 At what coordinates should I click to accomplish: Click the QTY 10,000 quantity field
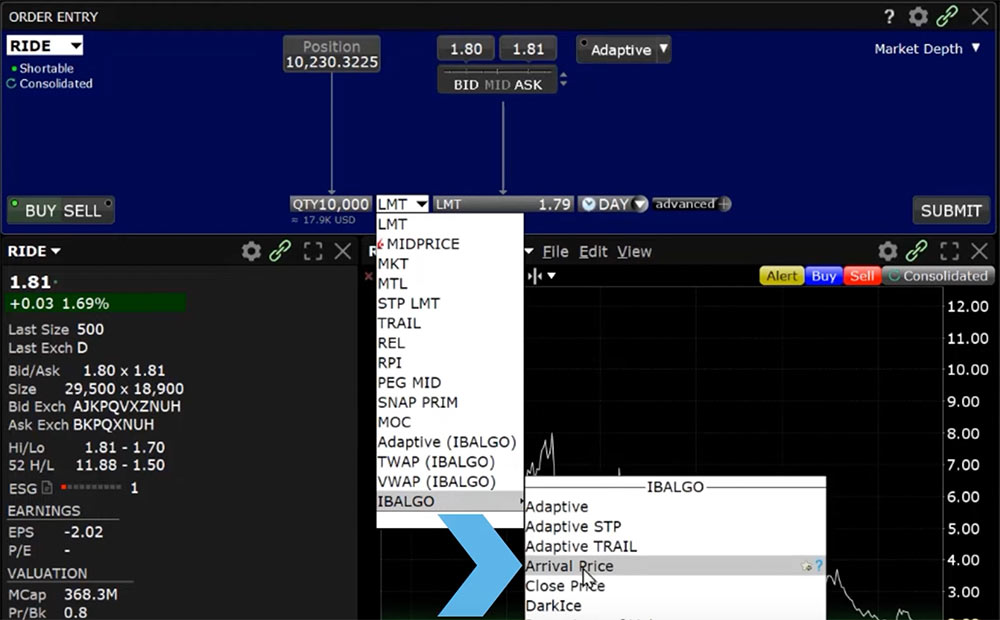[330, 204]
